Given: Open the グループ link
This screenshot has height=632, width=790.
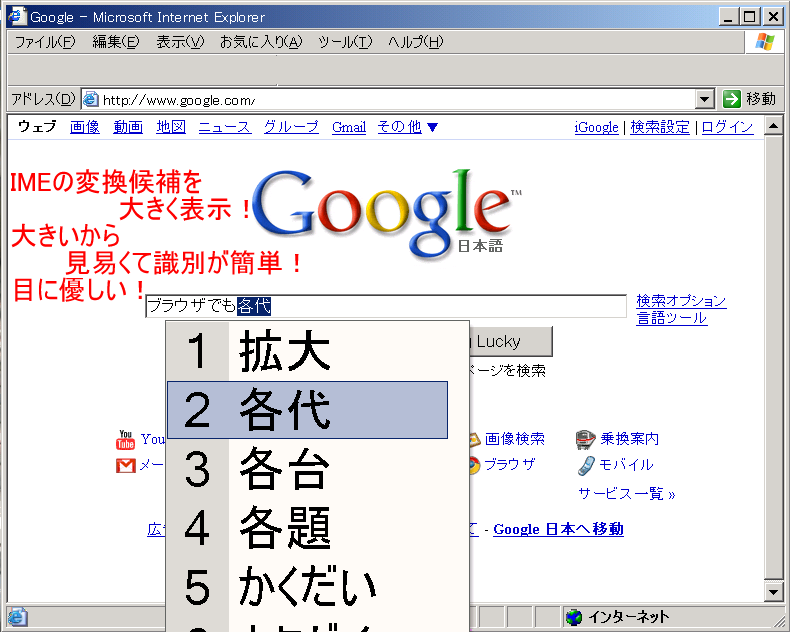Looking at the screenshot, I should [x=291, y=127].
